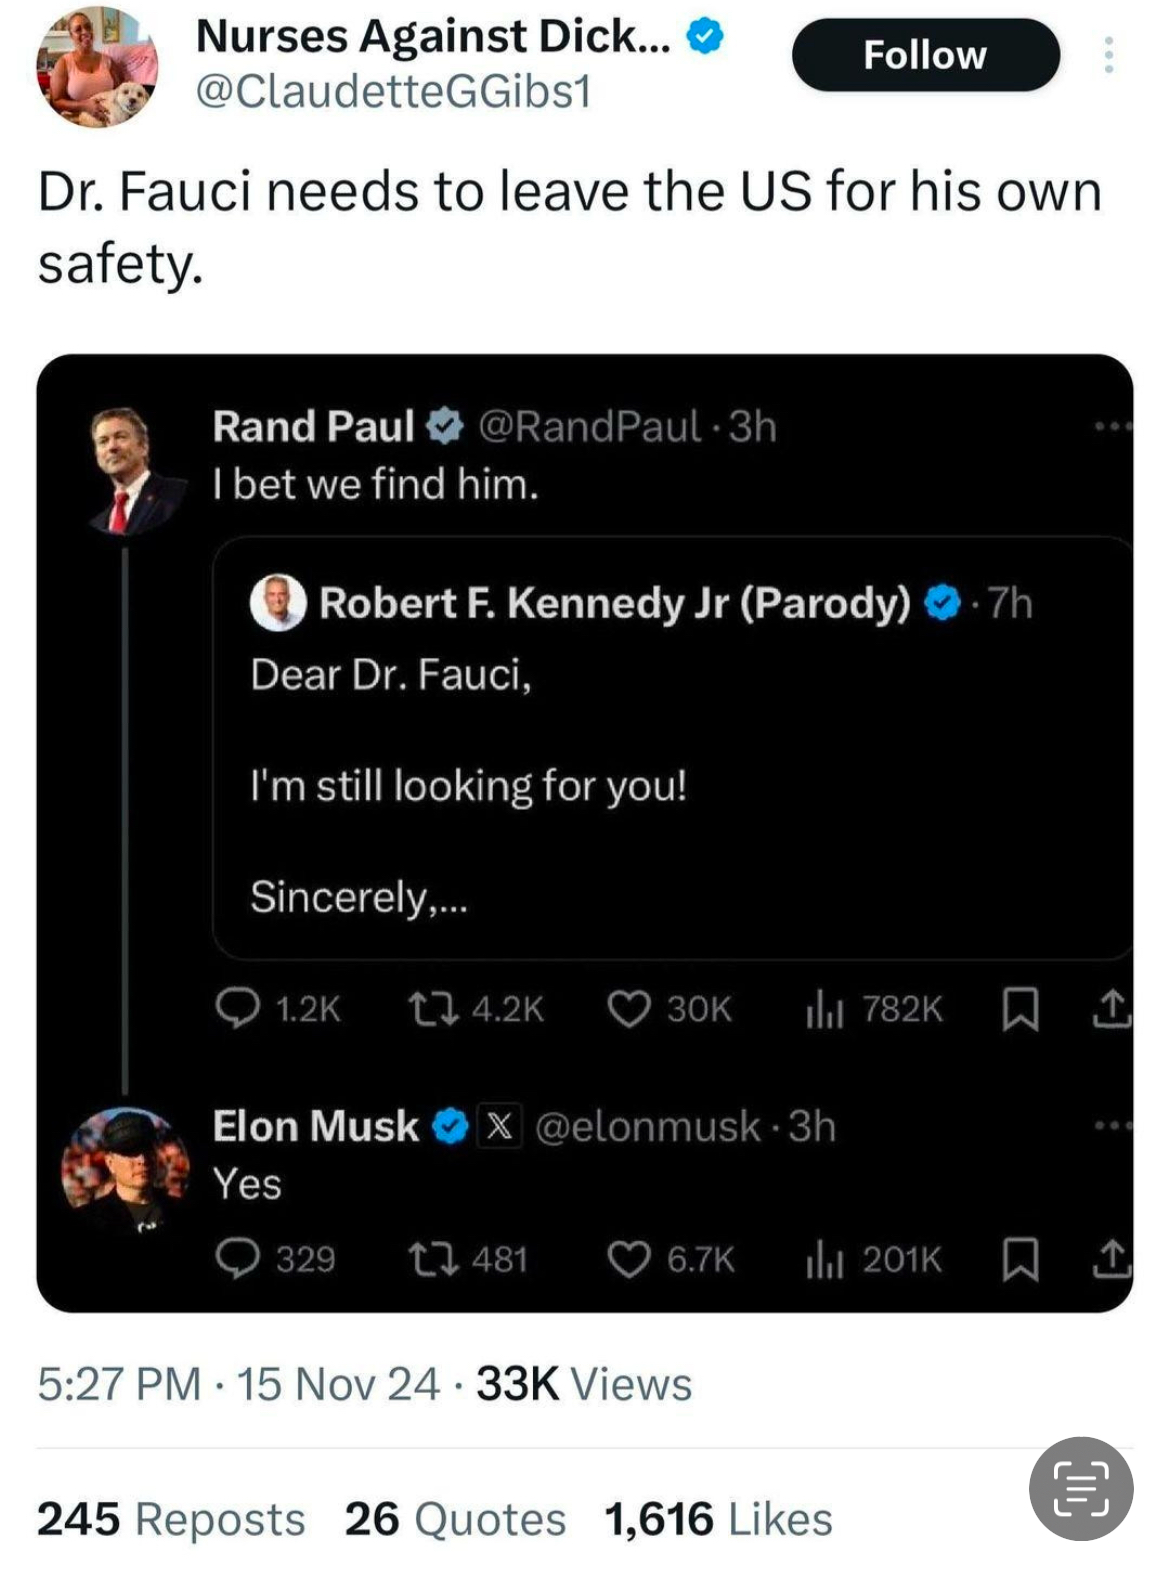The image size is (1170, 1575).
Task: Tap the Follow button
Action: point(924,55)
